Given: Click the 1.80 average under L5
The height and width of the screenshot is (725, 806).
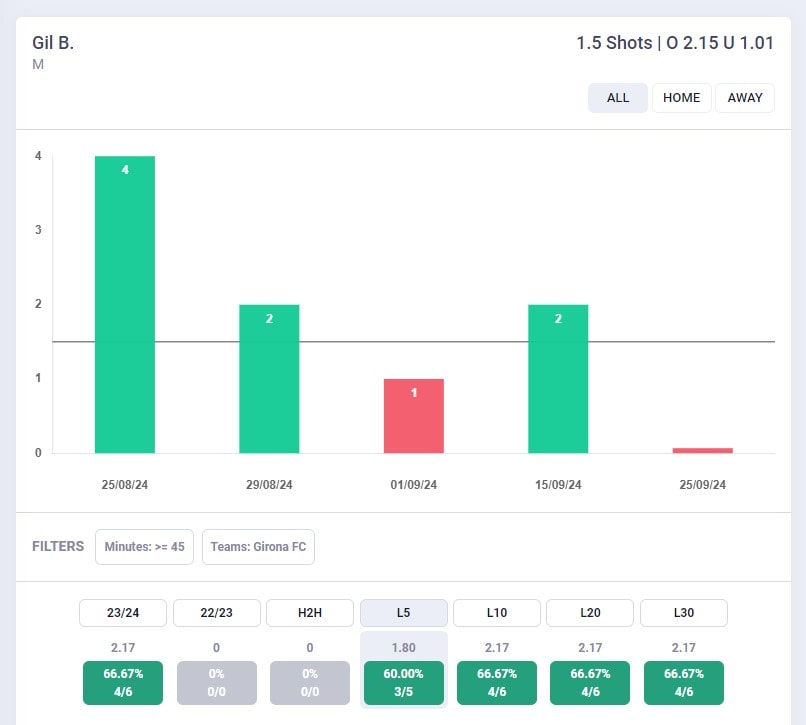Looking at the screenshot, I should (404, 647).
